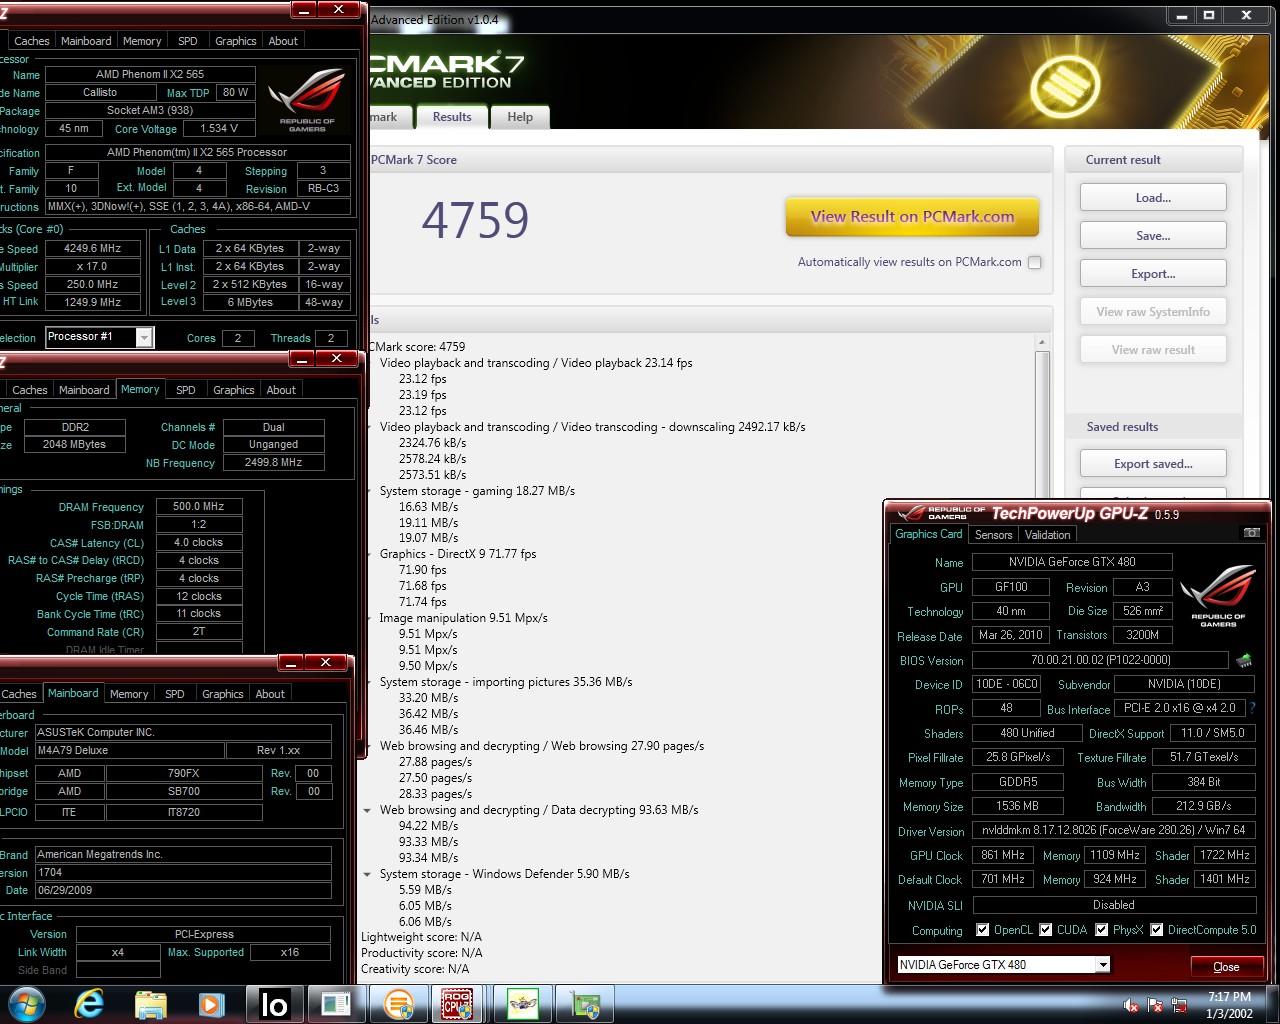Collapse the Data decrypting result group
Screen dimensions: 1280x1024
368,810
